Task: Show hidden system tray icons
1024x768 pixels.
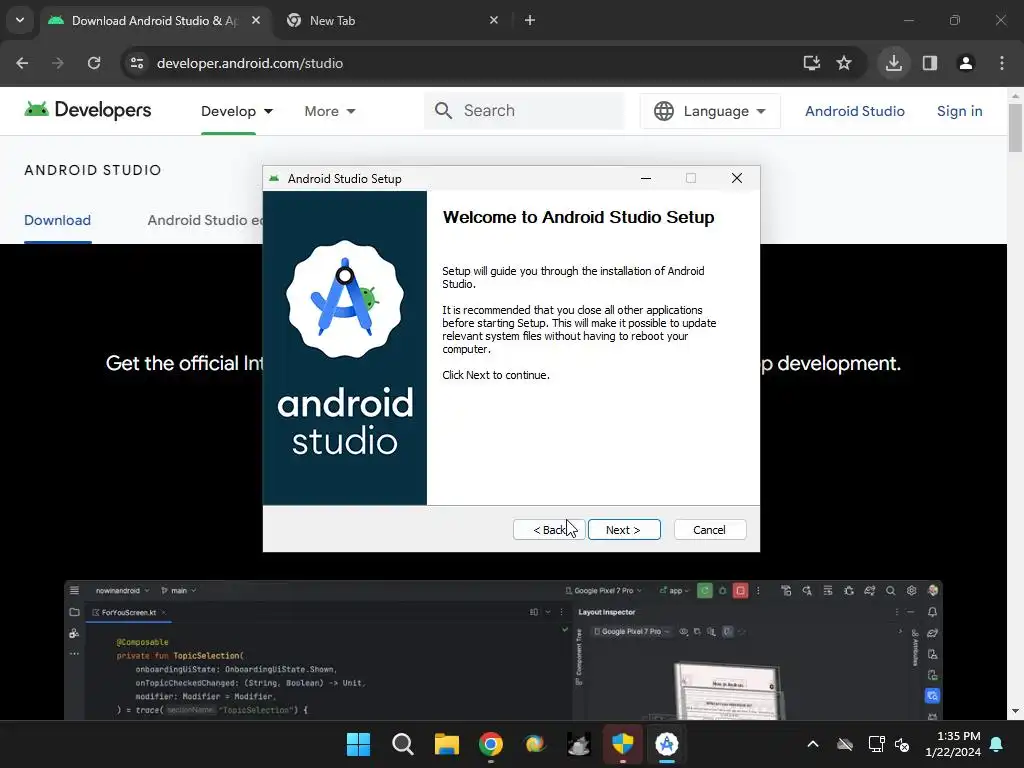Action: [x=813, y=744]
